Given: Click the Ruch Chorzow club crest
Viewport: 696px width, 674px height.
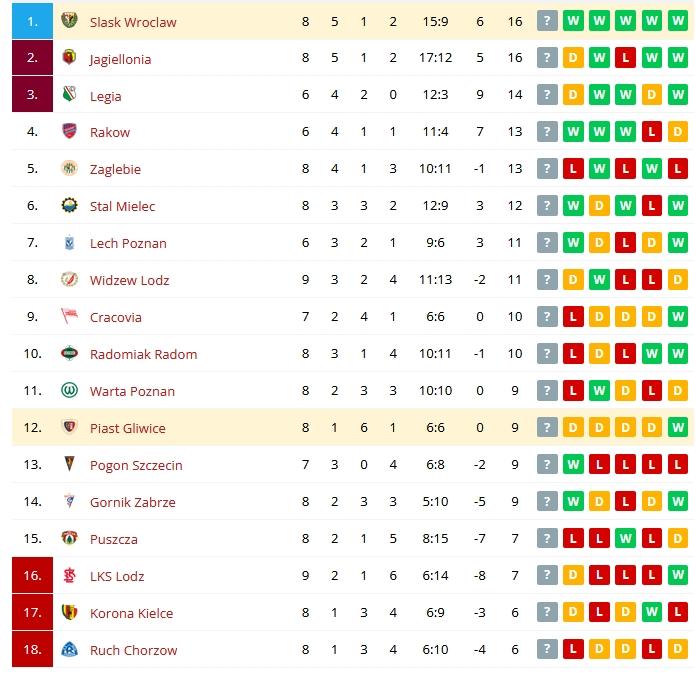Looking at the screenshot, I should [x=69, y=649].
